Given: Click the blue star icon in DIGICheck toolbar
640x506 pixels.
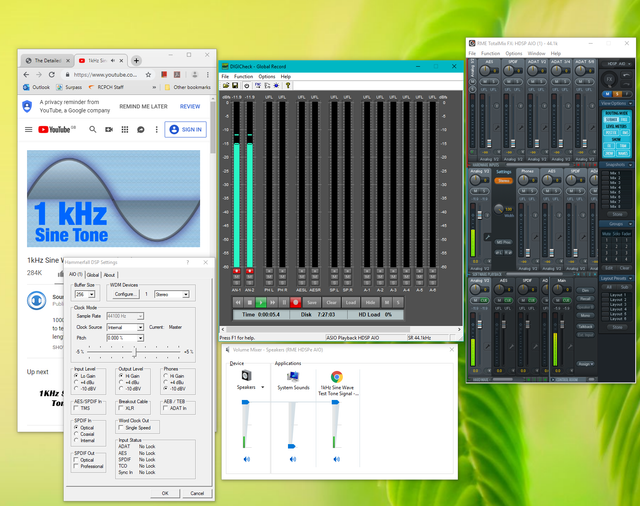Looking at the screenshot, I should [276, 85].
